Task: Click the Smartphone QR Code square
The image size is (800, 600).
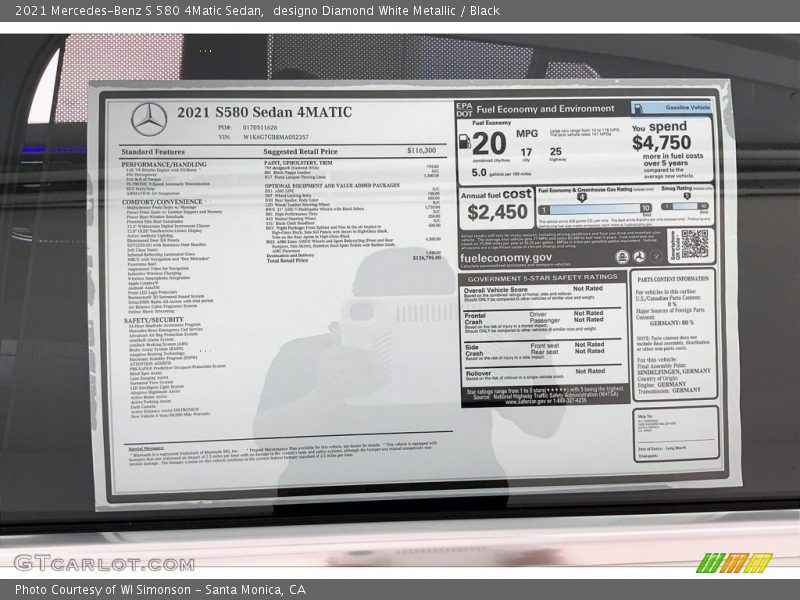Action: 697,244
